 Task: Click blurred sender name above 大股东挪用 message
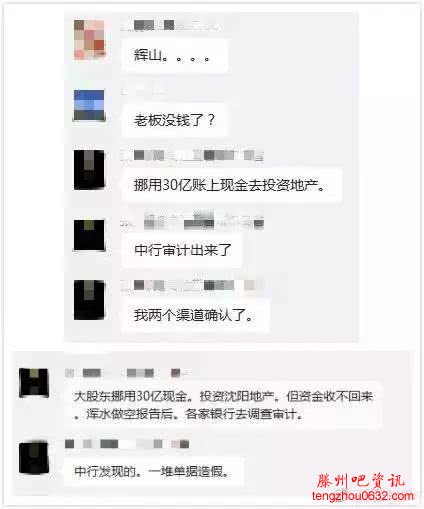pos(127,373)
